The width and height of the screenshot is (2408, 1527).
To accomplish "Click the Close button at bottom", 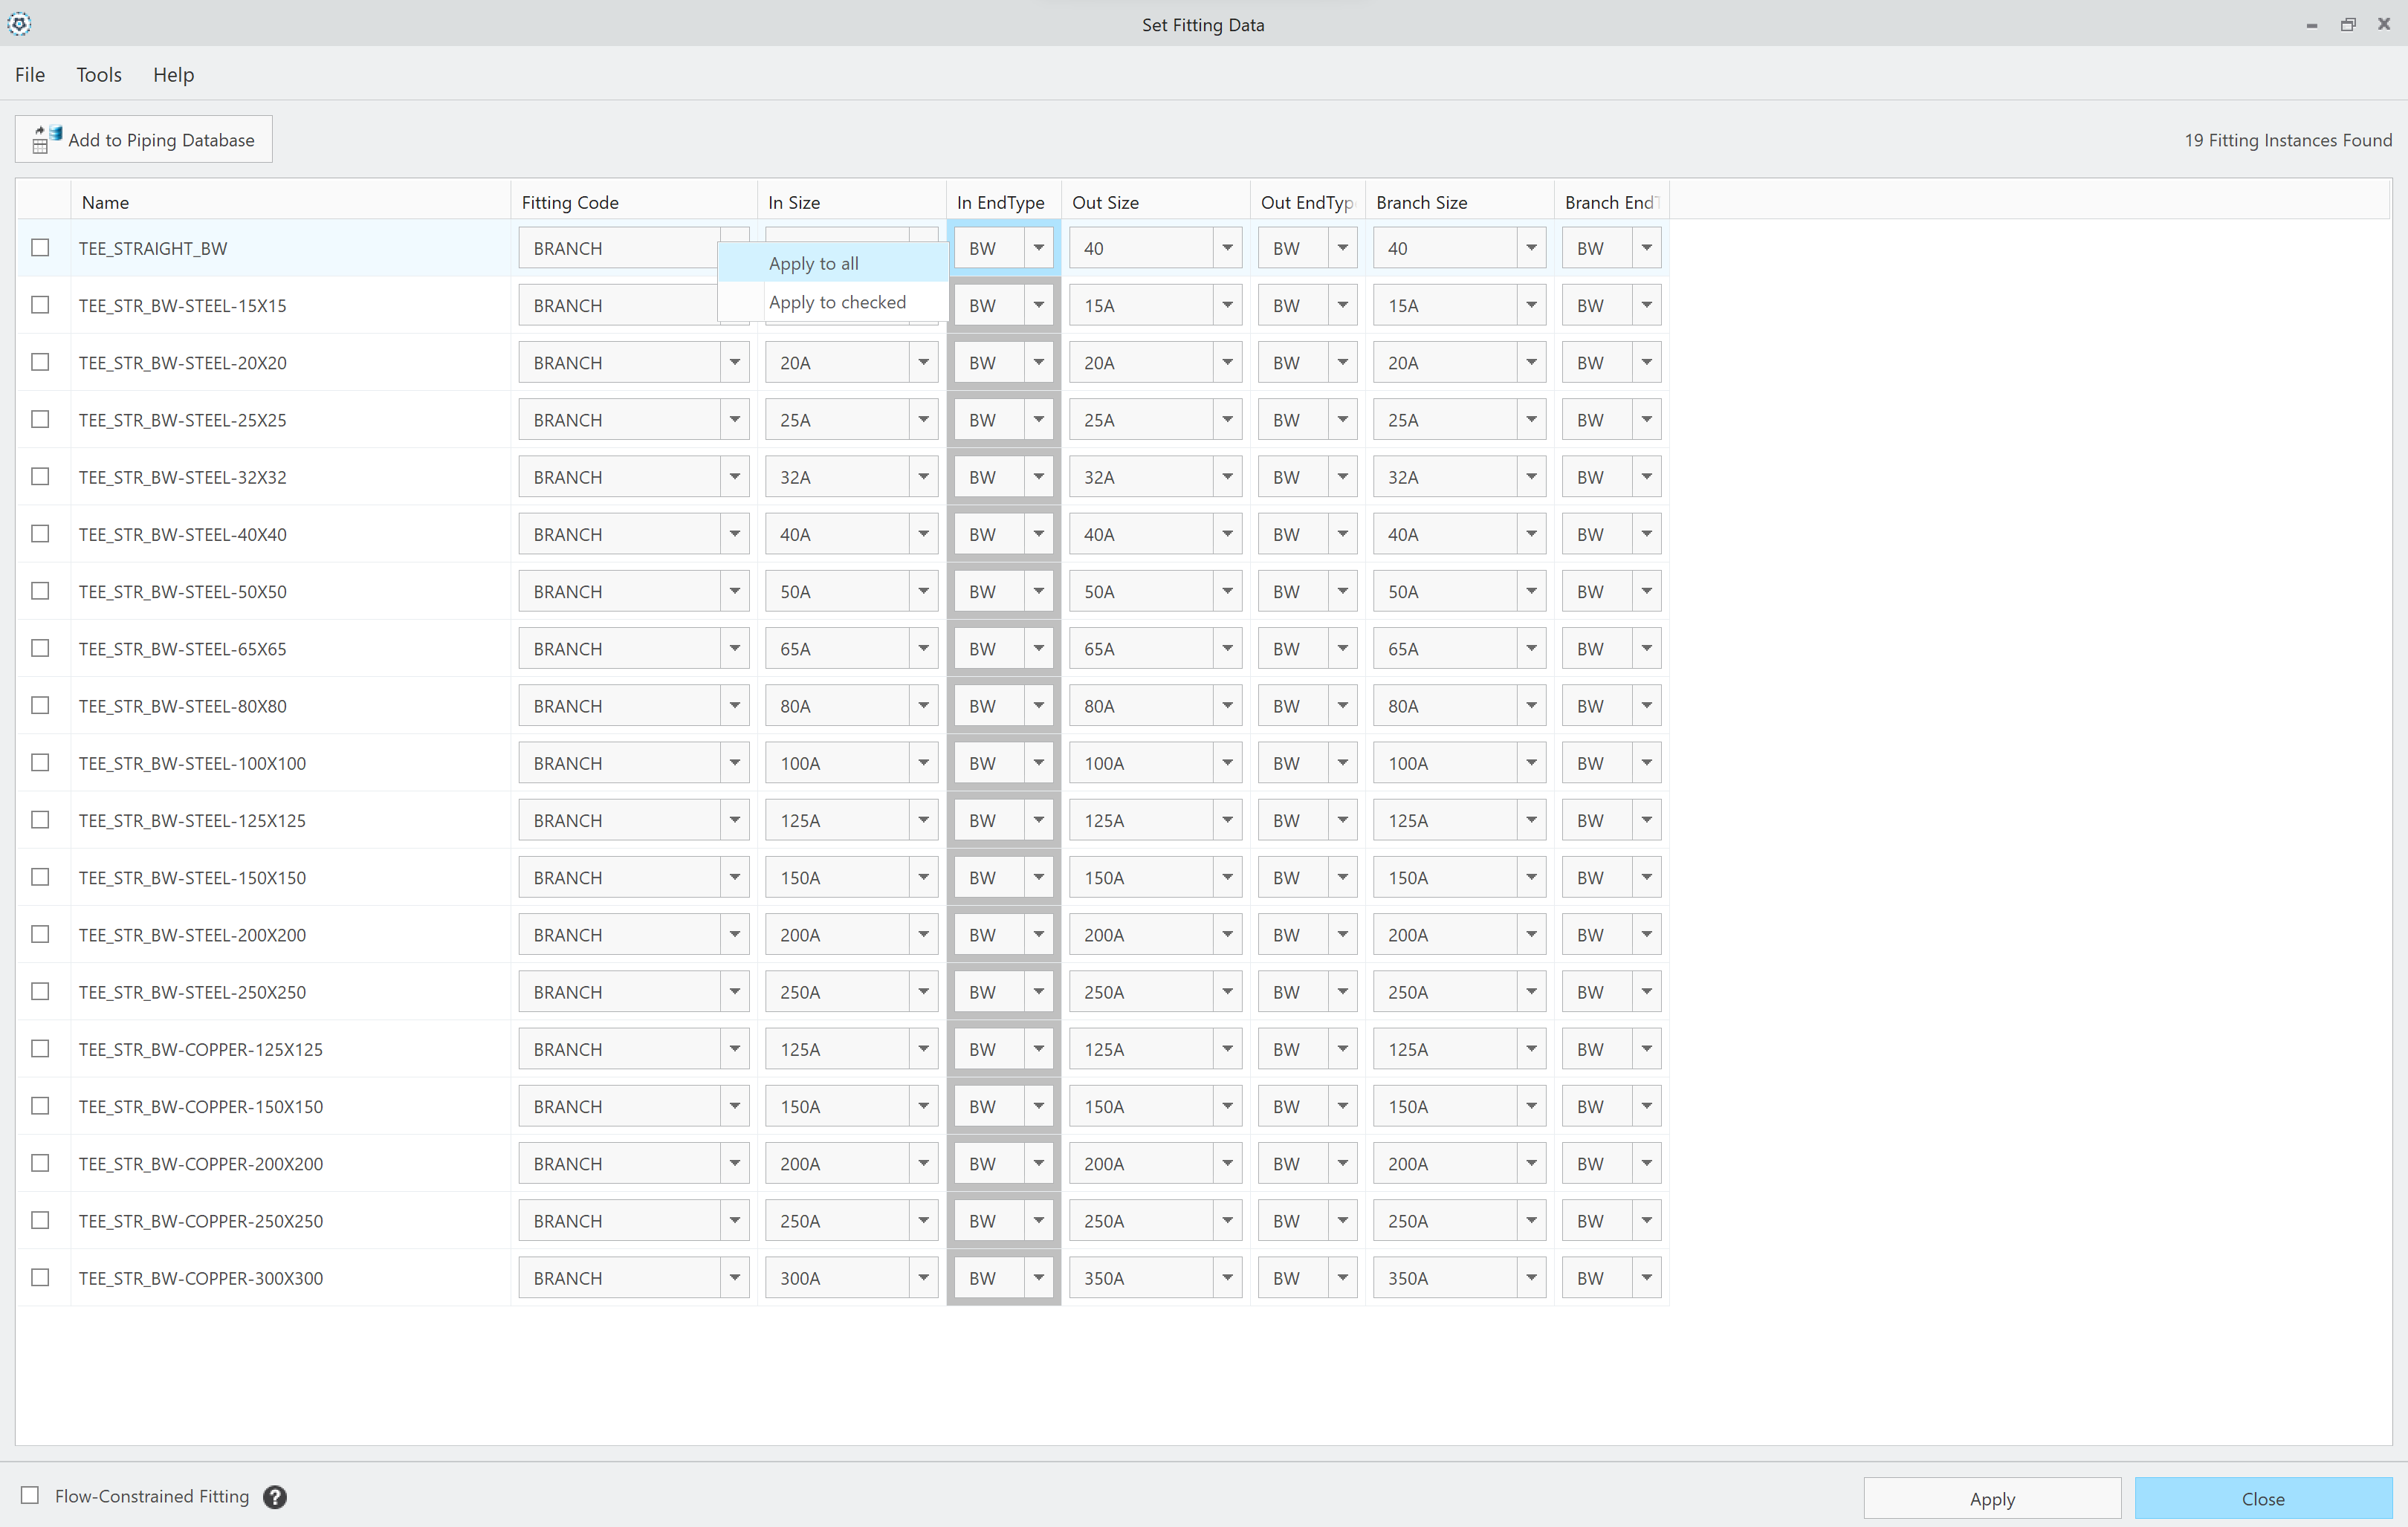I will (2262, 1498).
